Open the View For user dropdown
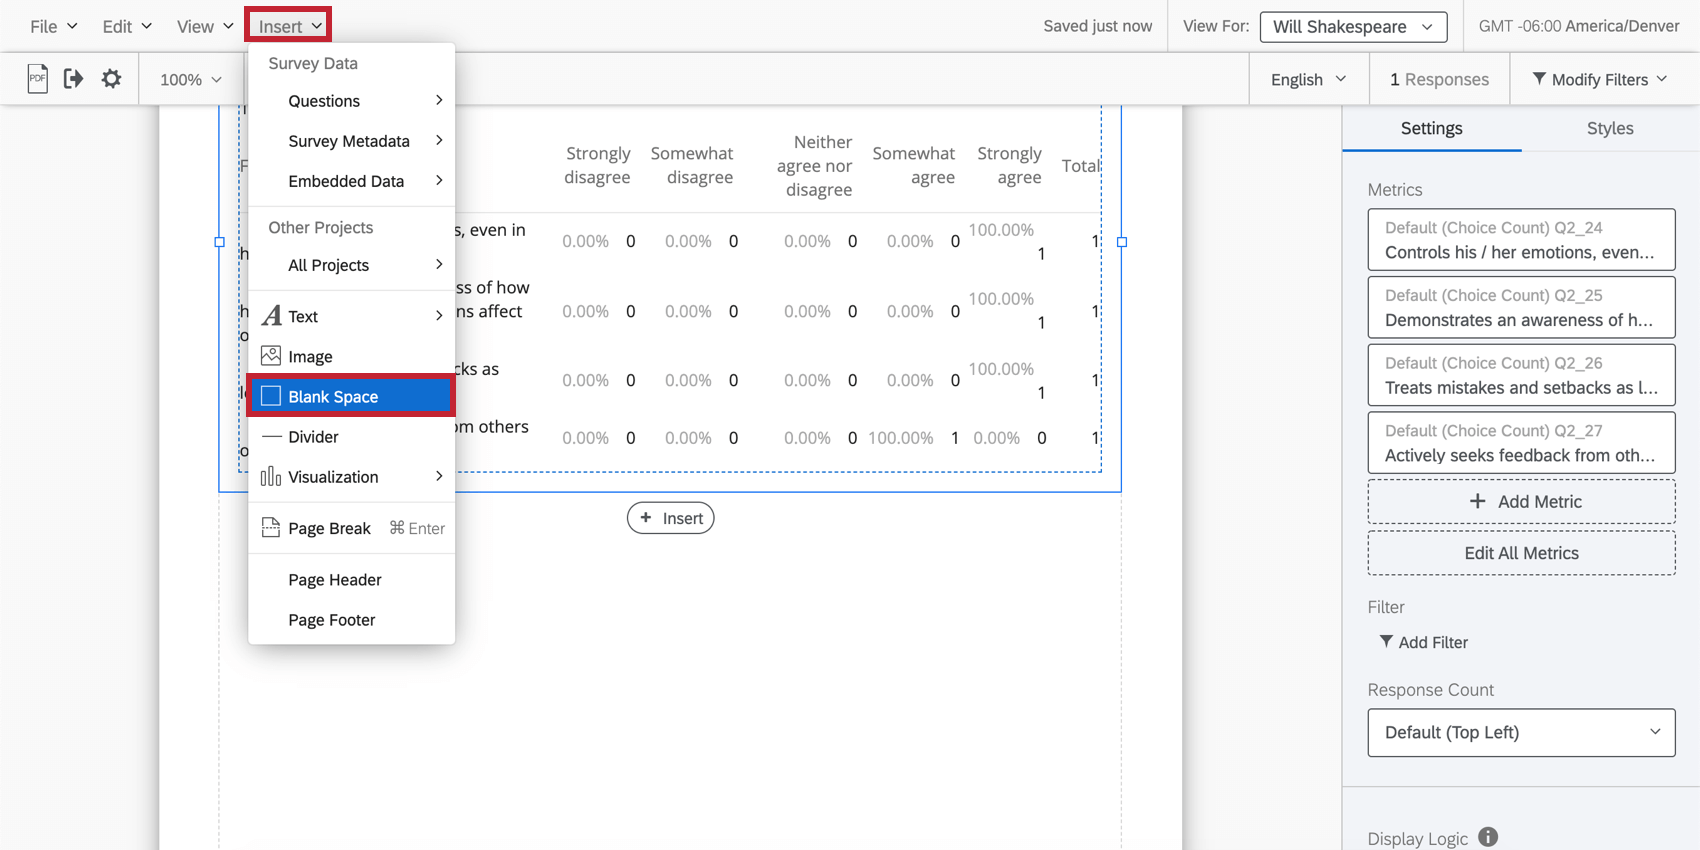1700x850 pixels. pyautogui.click(x=1352, y=27)
